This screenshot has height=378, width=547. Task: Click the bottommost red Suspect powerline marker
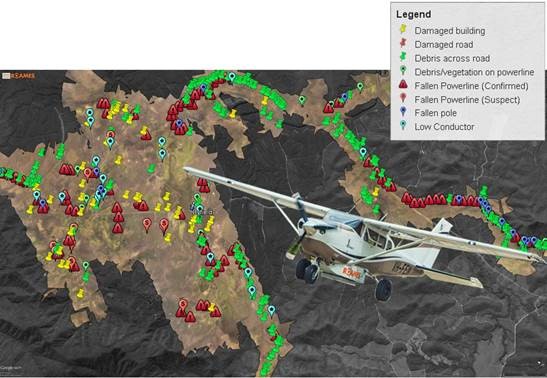183,305
